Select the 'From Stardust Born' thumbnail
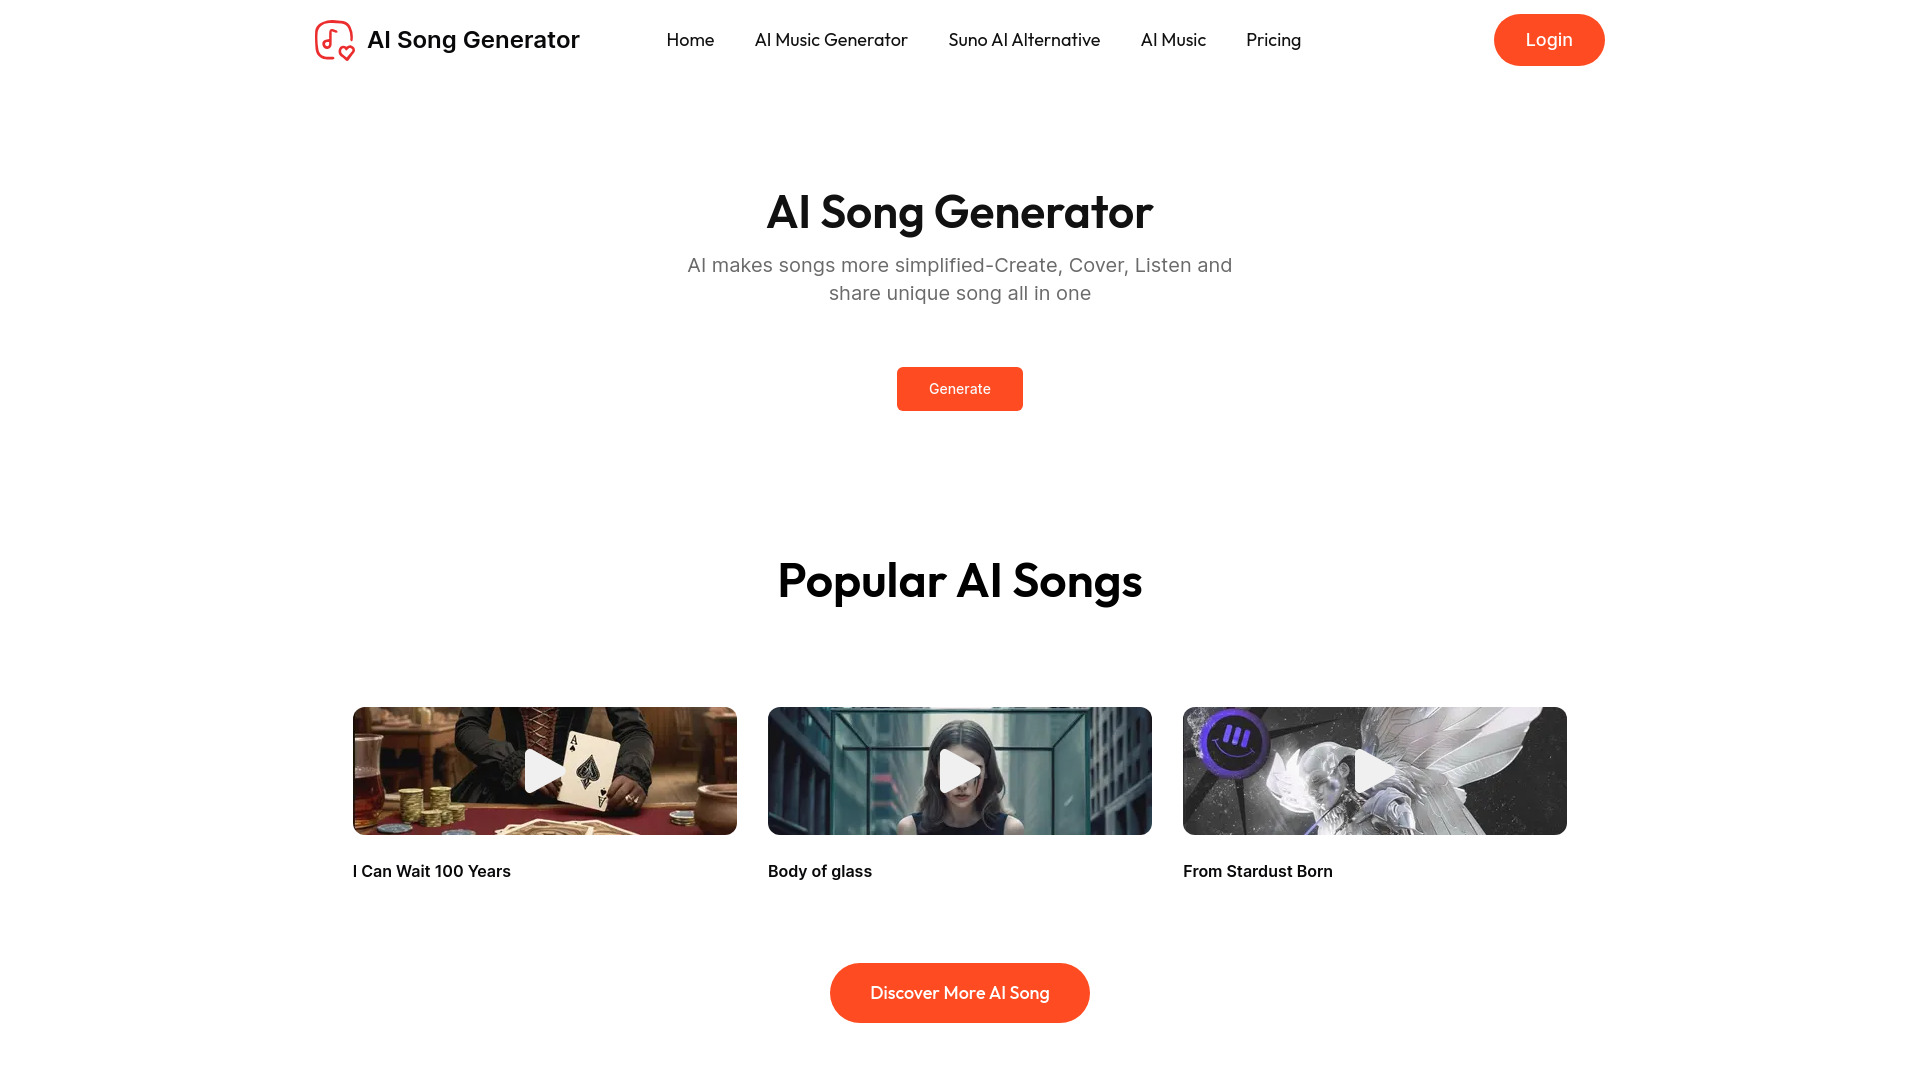This screenshot has width=1920, height=1080. point(1374,769)
